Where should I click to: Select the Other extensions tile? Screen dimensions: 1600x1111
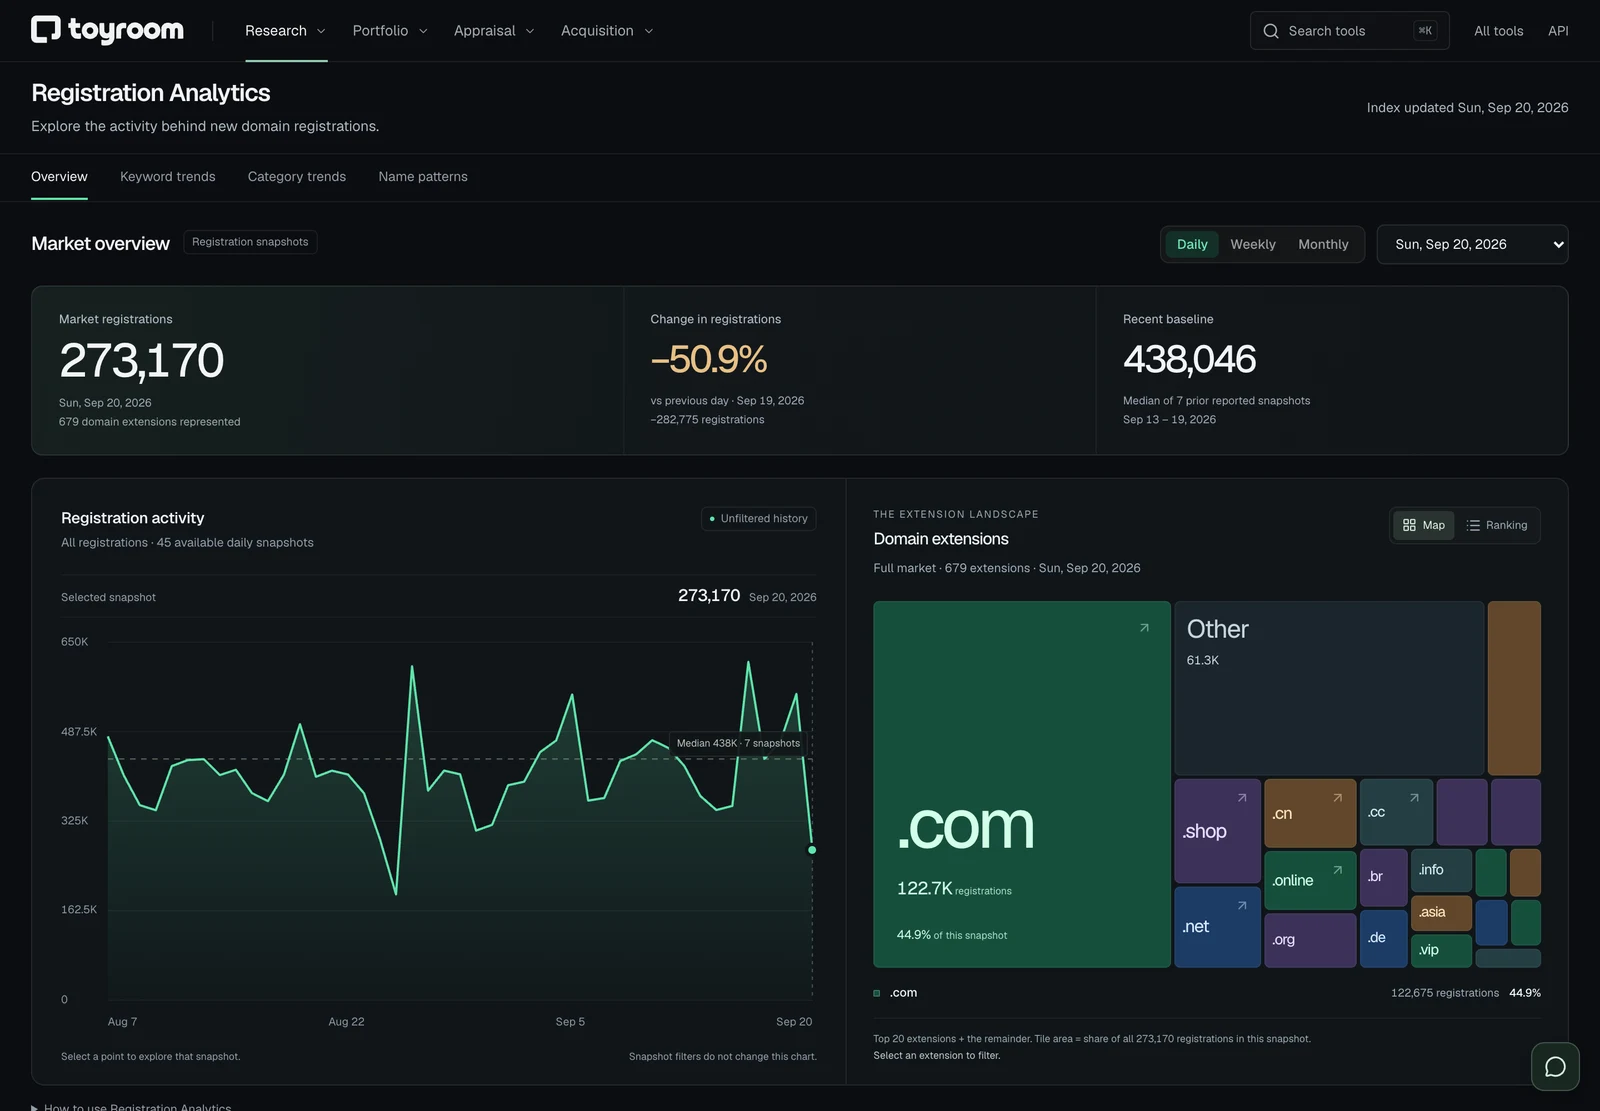click(x=1329, y=688)
